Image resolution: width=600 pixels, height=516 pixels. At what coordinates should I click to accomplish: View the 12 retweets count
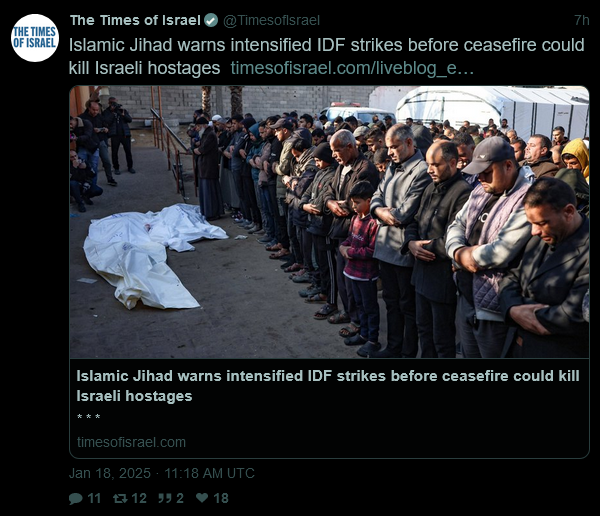[139, 498]
